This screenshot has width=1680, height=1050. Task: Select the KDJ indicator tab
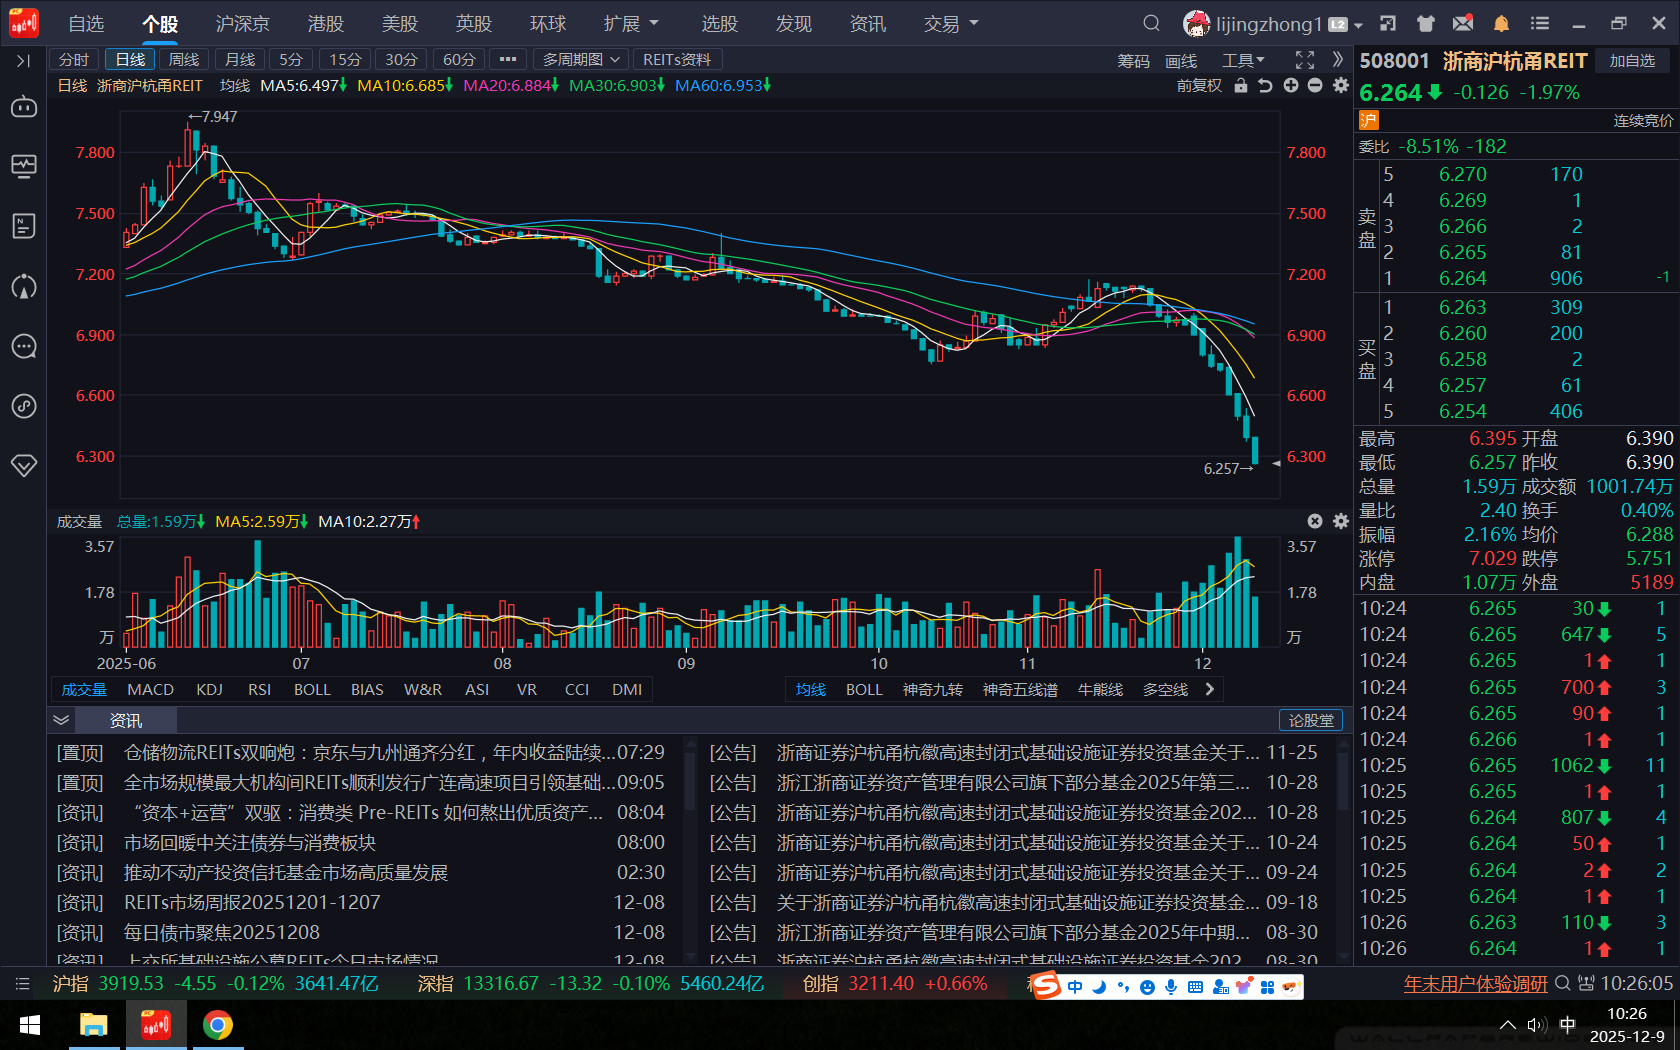[x=209, y=689]
